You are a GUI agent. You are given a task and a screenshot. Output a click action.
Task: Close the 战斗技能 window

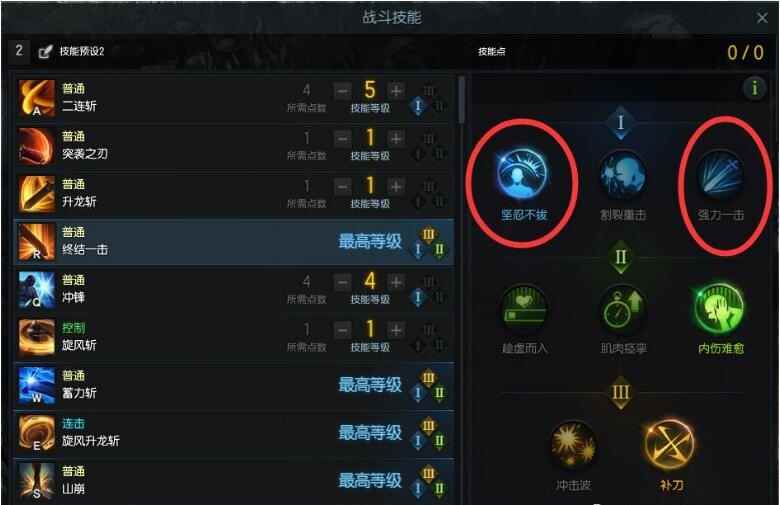tap(762, 18)
